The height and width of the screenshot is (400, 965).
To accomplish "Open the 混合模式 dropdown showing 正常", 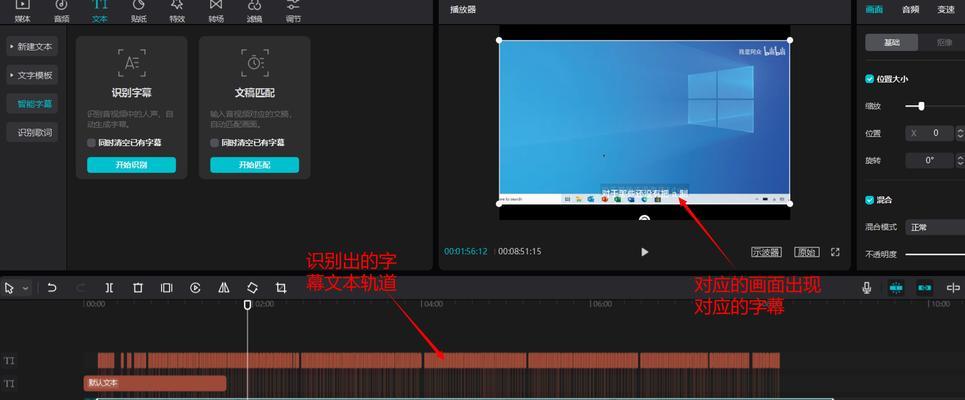I will click(935, 227).
